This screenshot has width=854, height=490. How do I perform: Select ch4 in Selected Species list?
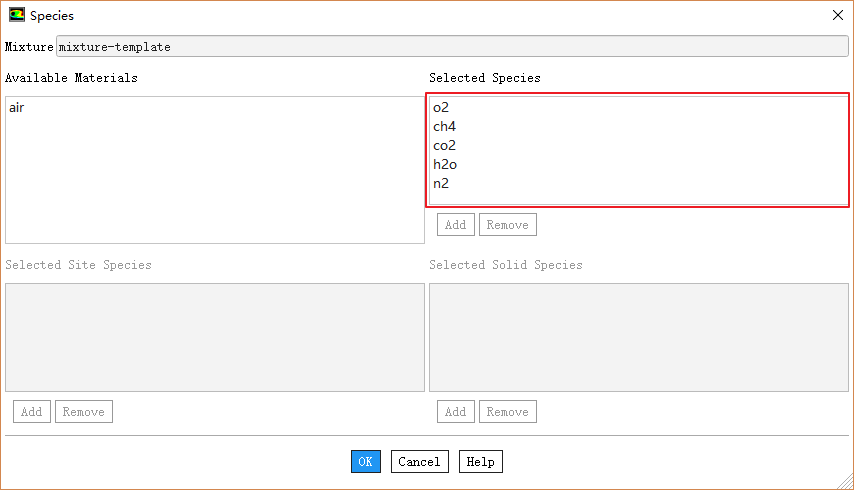(444, 126)
